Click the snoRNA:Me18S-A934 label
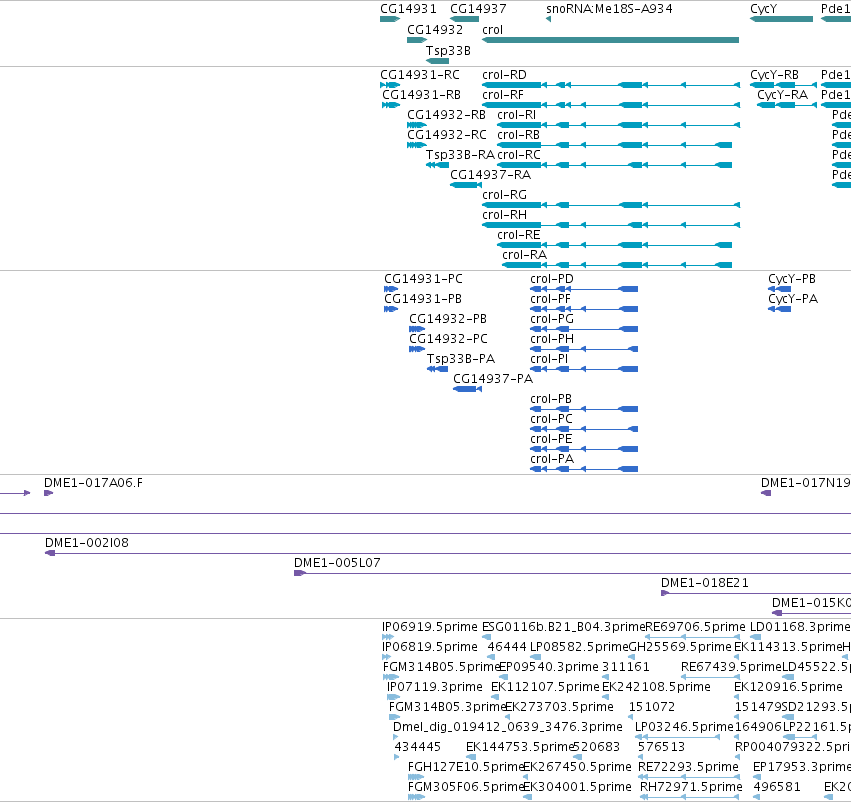Viewport: 851px width, 802px height. 609,9
